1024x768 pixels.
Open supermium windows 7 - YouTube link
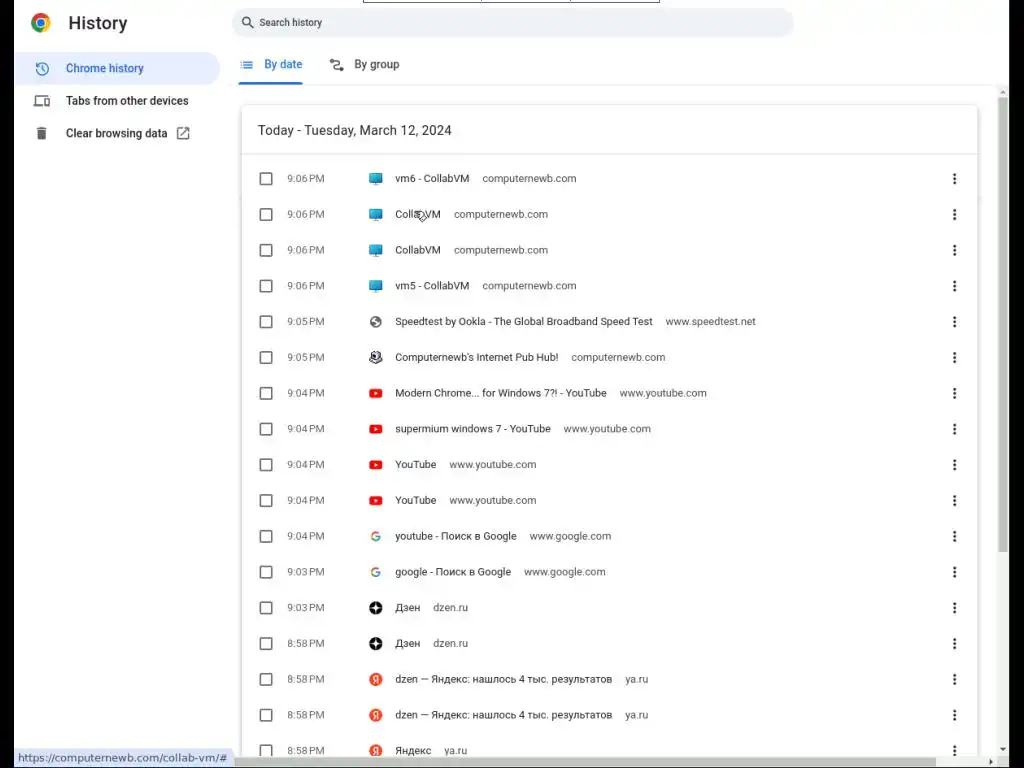coord(473,429)
